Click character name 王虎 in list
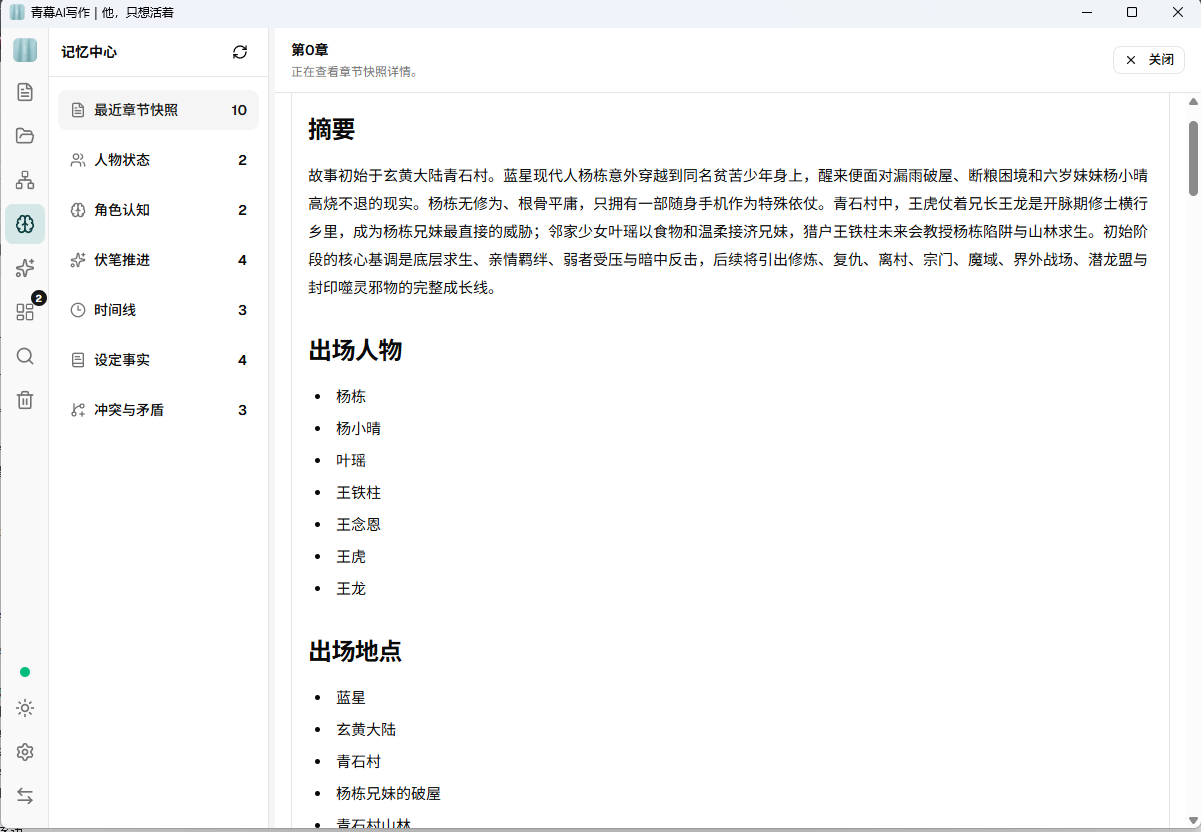The width and height of the screenshot is (1201, 832). click(351, 557)
